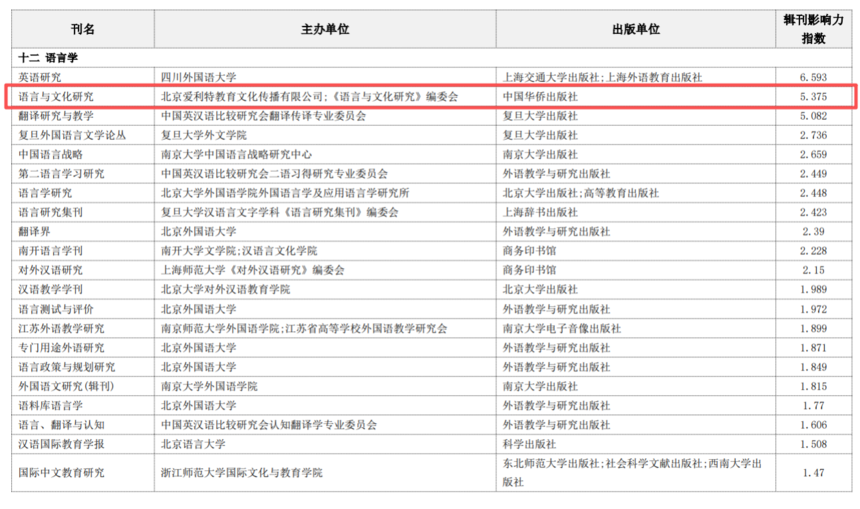
Task: Select index value 1.77
Action: coord(813,405)
